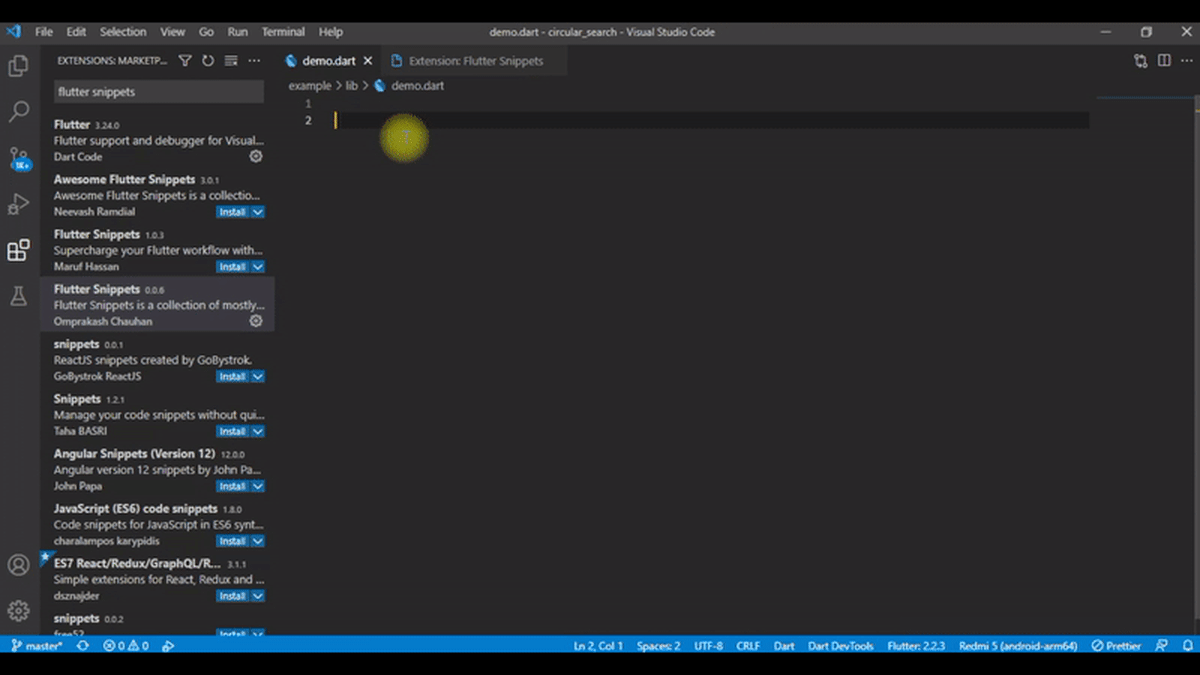Viewport: 1200px width, 675px height.
Task: Open the File menu
Action: click(44, 32)
